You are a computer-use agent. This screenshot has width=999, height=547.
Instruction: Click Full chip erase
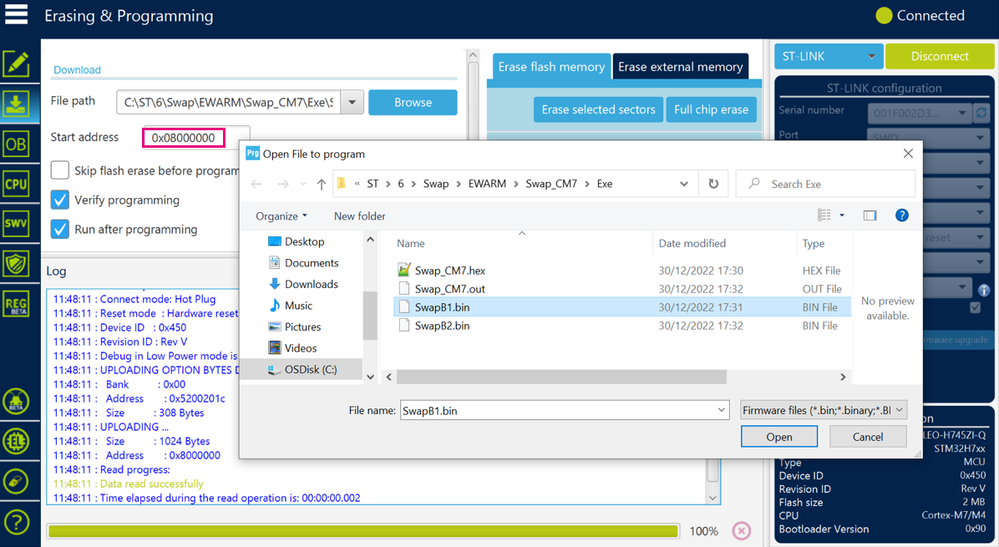click(711, 110)
